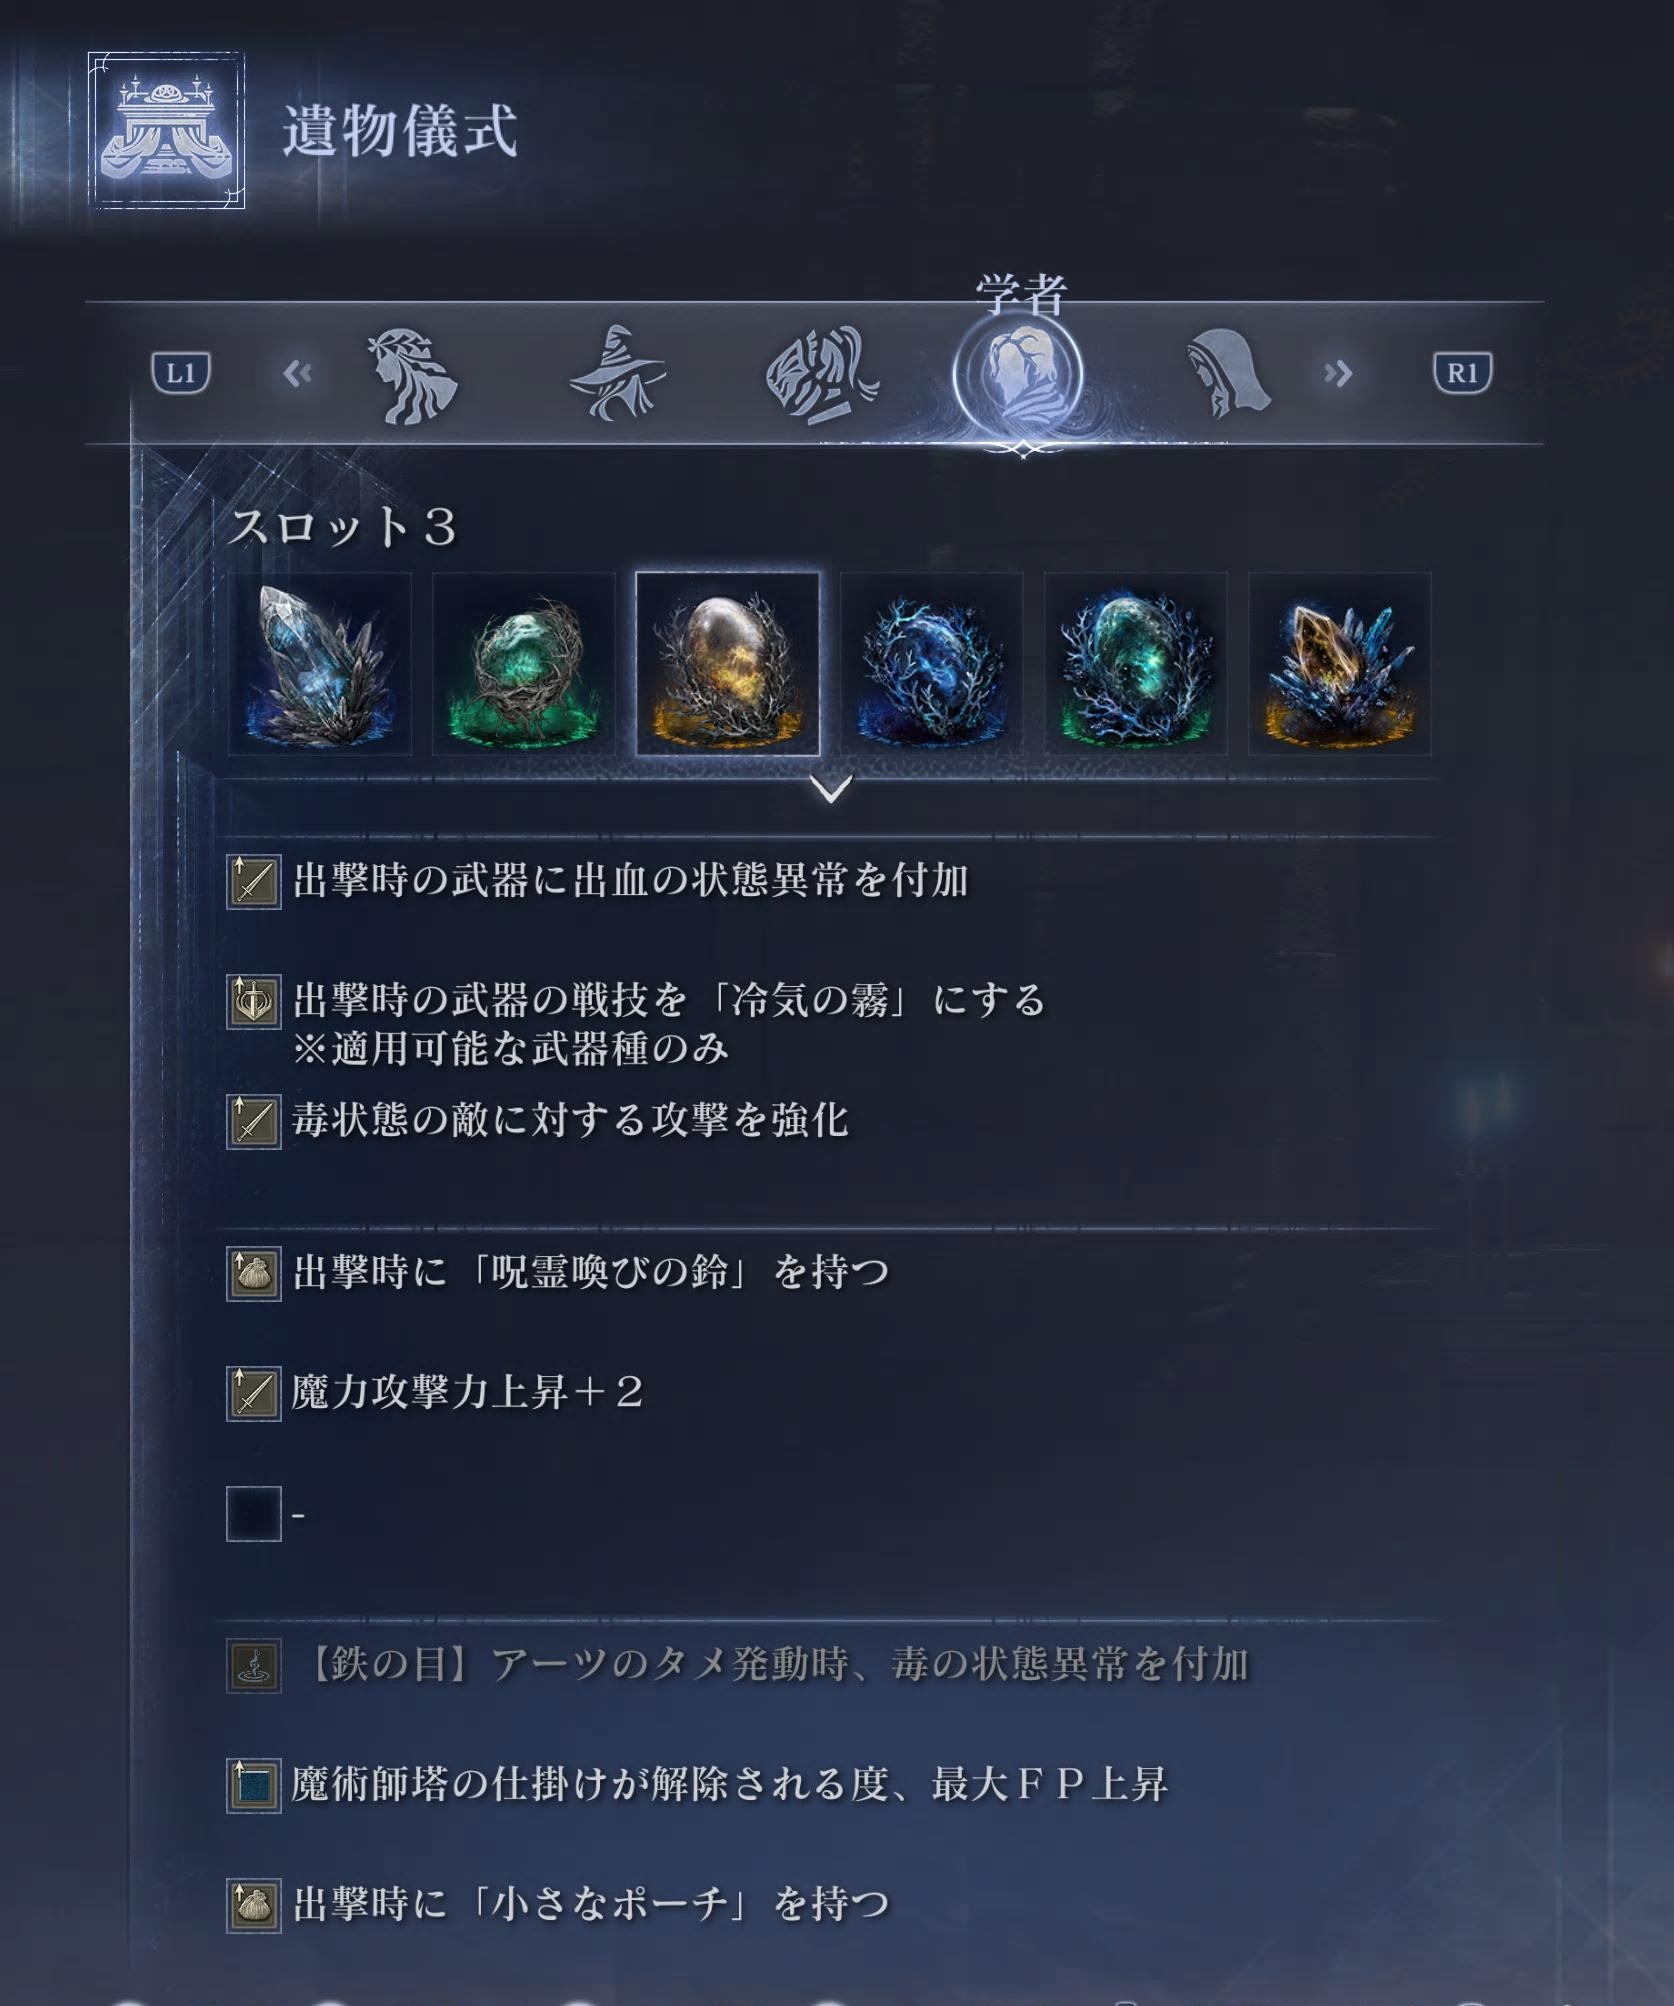Select the amber crystal relic in last slot
Image resolution: width=1674 pixels, height=2006 pixels.
click(x=1339, y=664)
